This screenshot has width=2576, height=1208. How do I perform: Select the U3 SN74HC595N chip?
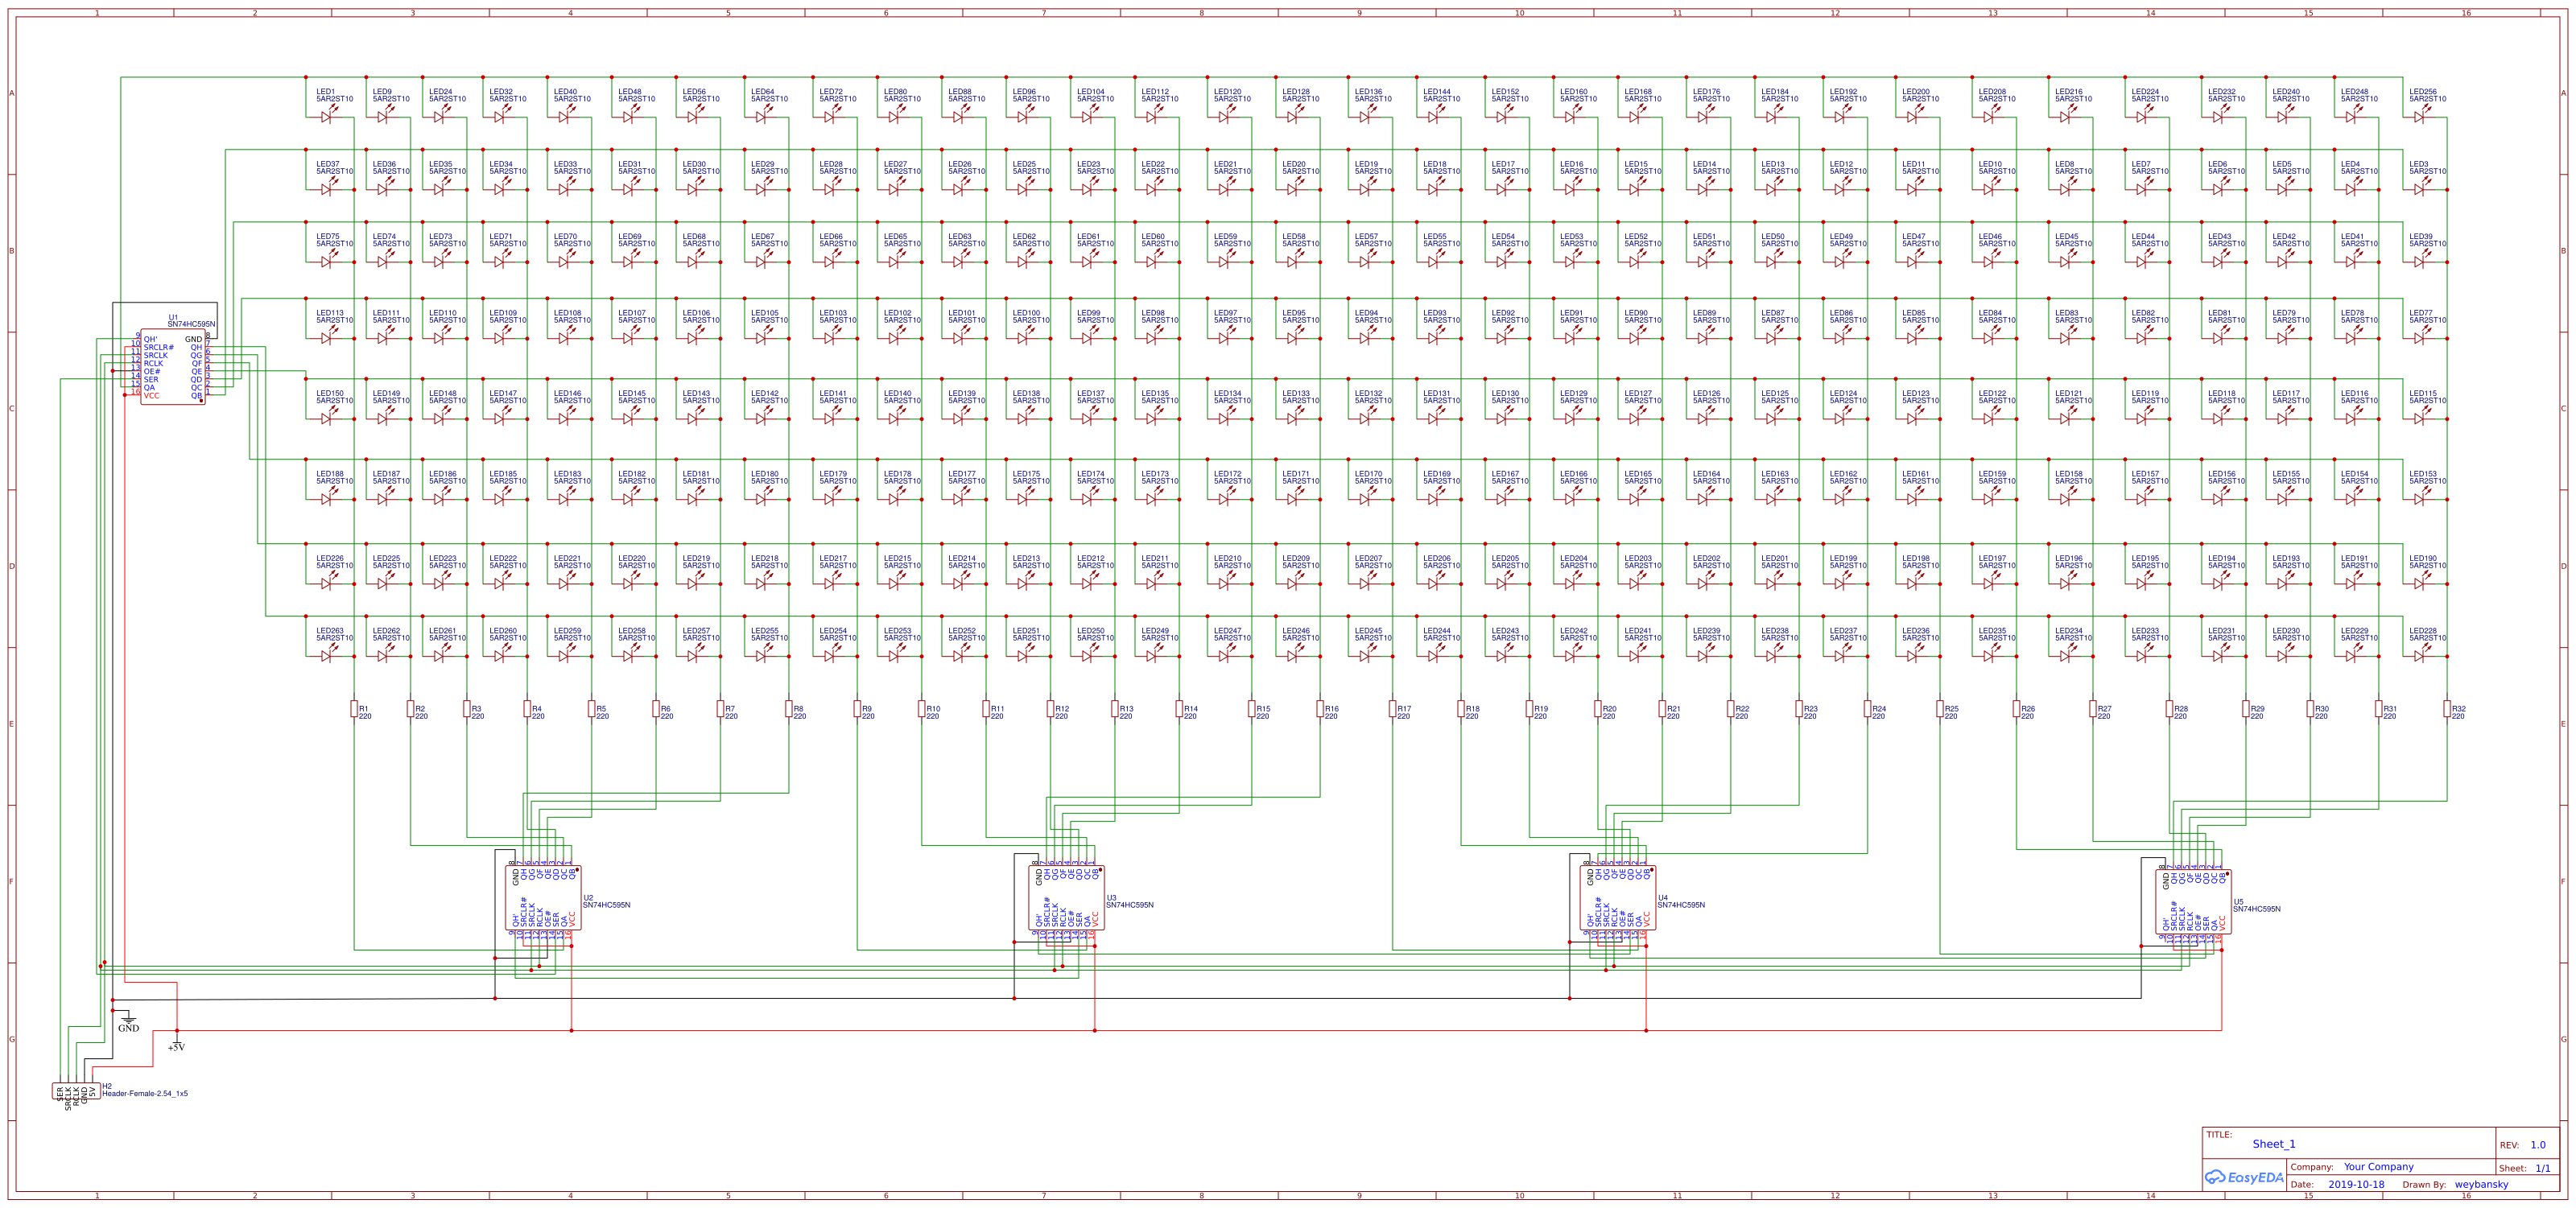coord(1066,898)
